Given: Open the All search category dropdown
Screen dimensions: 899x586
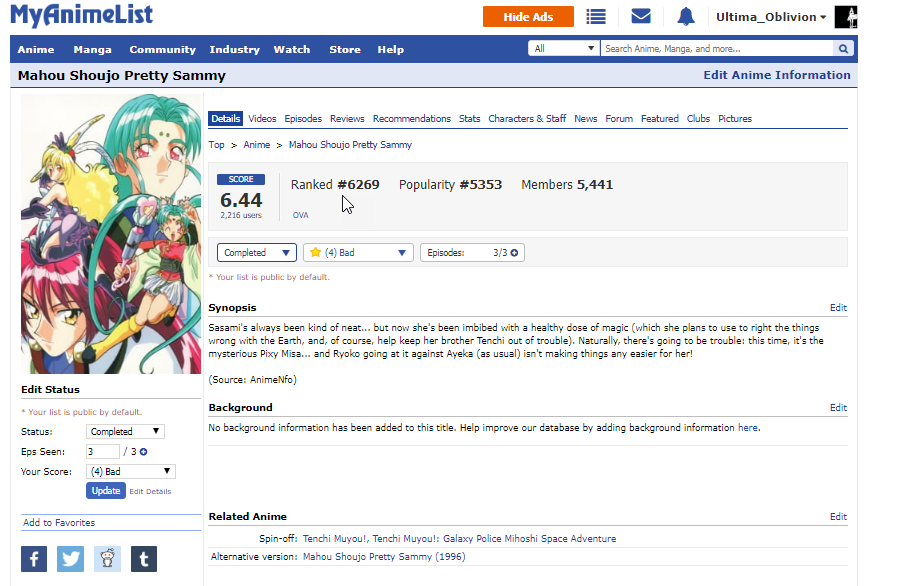Looking at the screenshot, I should [x=564, y=49].
